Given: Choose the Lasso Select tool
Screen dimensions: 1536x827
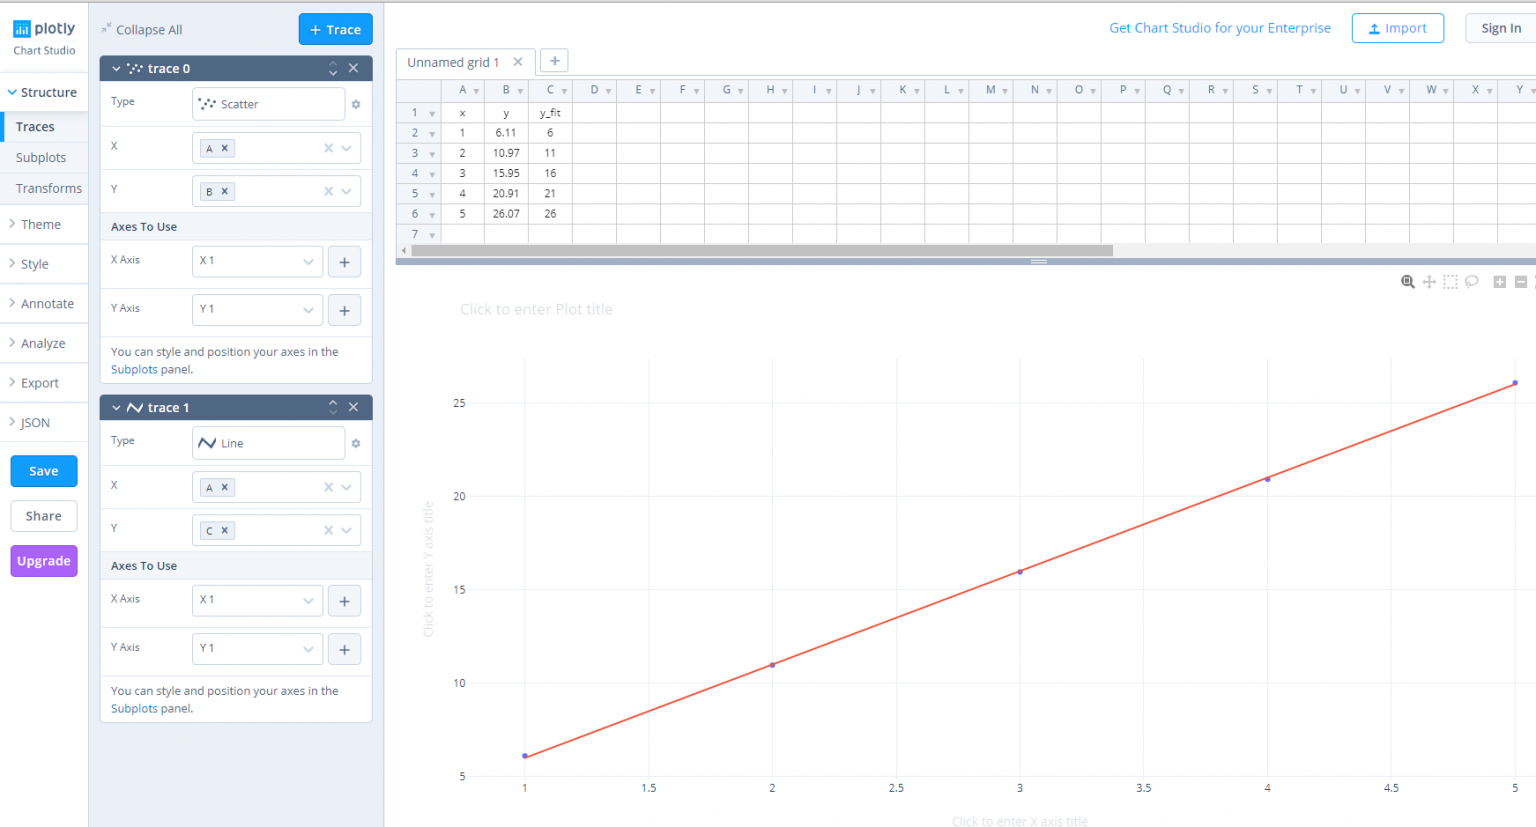Looking at the screenshot, I should tap(1471, 281).
